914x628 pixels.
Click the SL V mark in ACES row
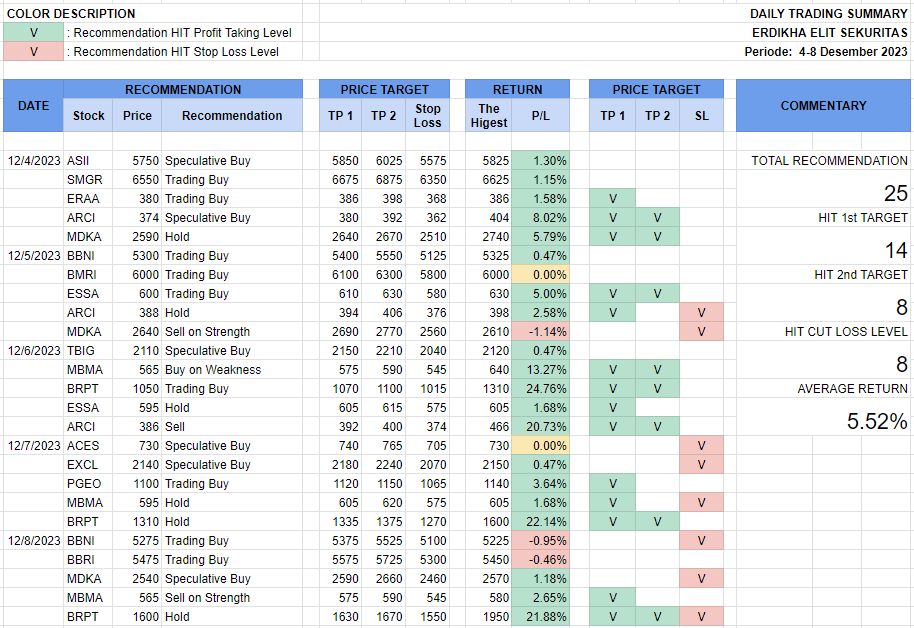701,446
